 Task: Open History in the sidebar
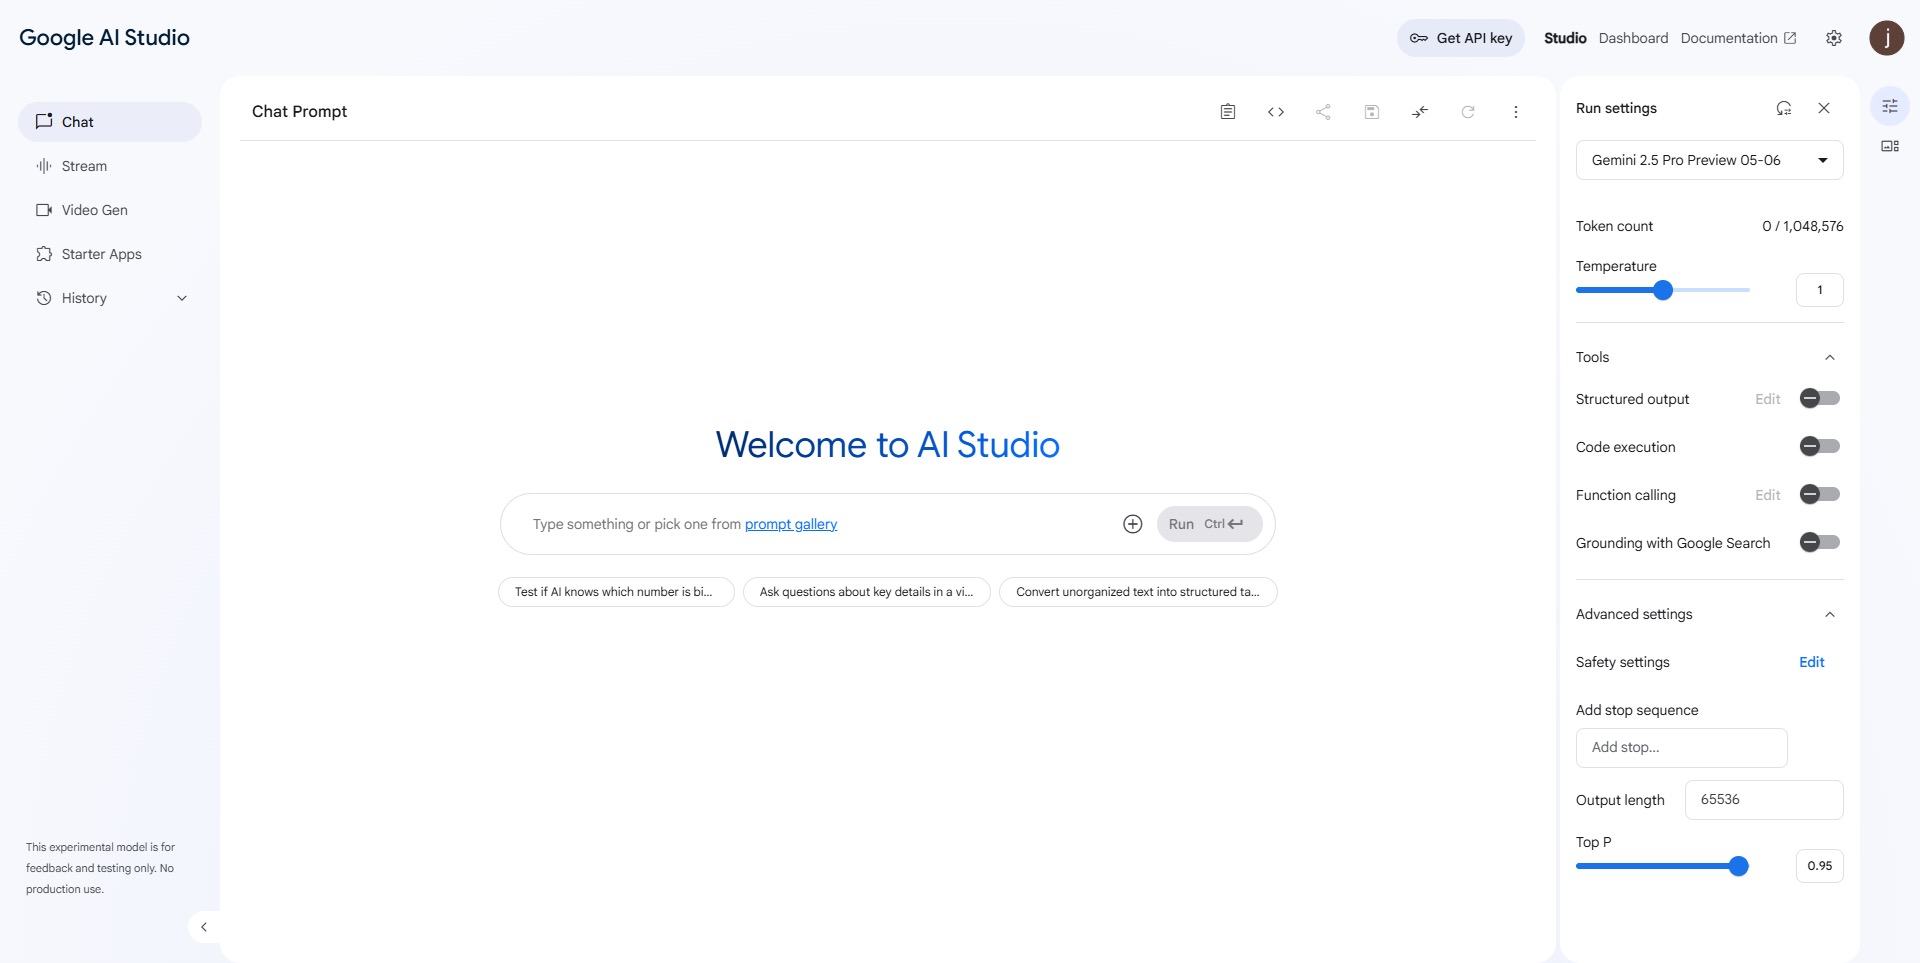(110, 298)
